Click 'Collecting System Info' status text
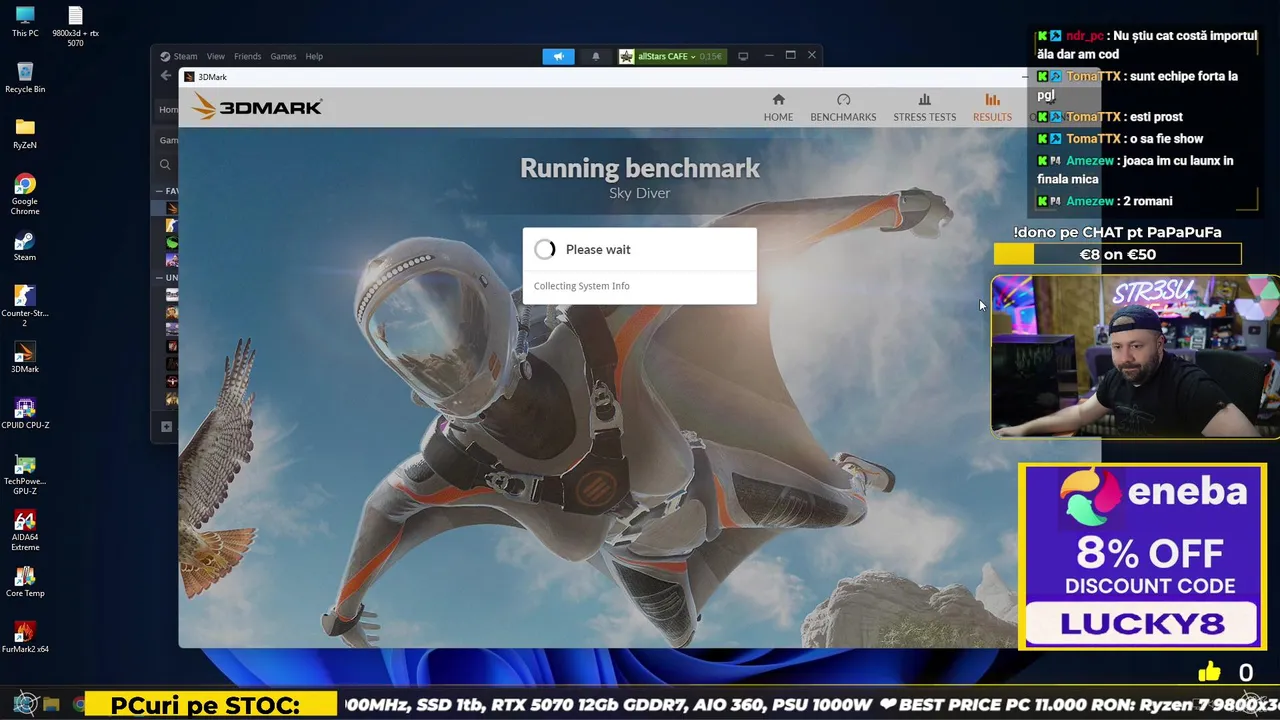The image size is (1280, 720). (x=581, y=286)
